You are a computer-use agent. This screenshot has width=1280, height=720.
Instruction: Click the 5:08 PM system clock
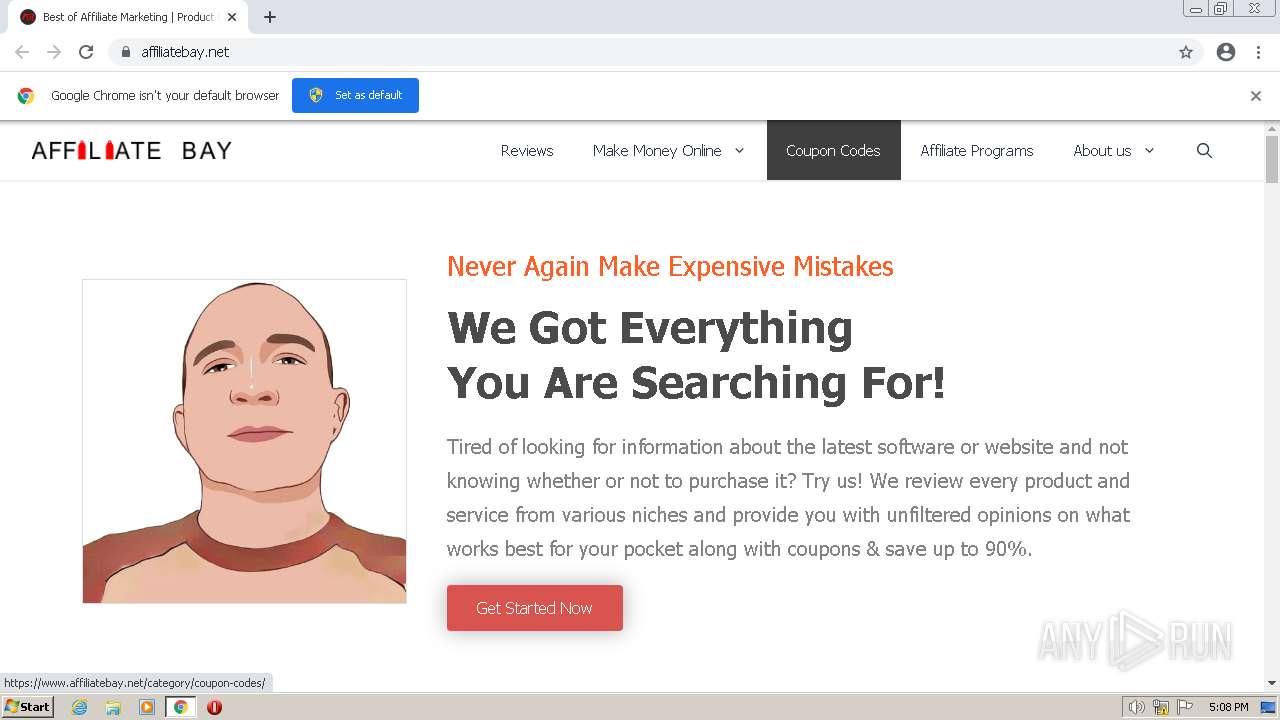(1228, 707)
